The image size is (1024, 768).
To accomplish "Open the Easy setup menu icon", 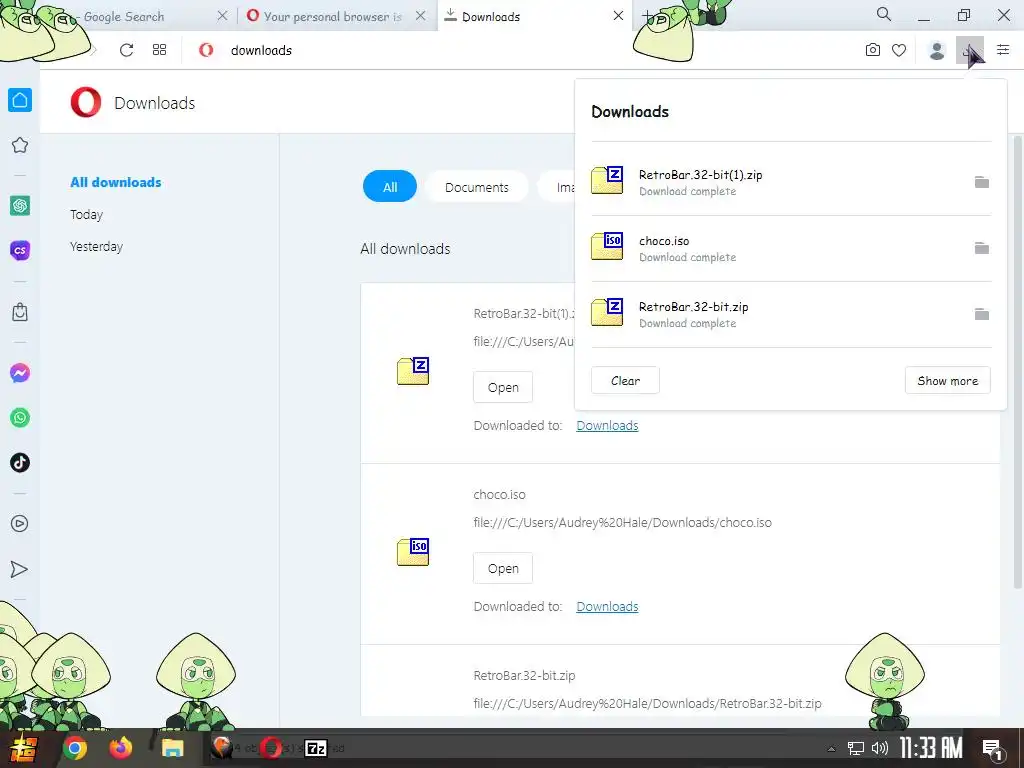I will point(1003,50).
